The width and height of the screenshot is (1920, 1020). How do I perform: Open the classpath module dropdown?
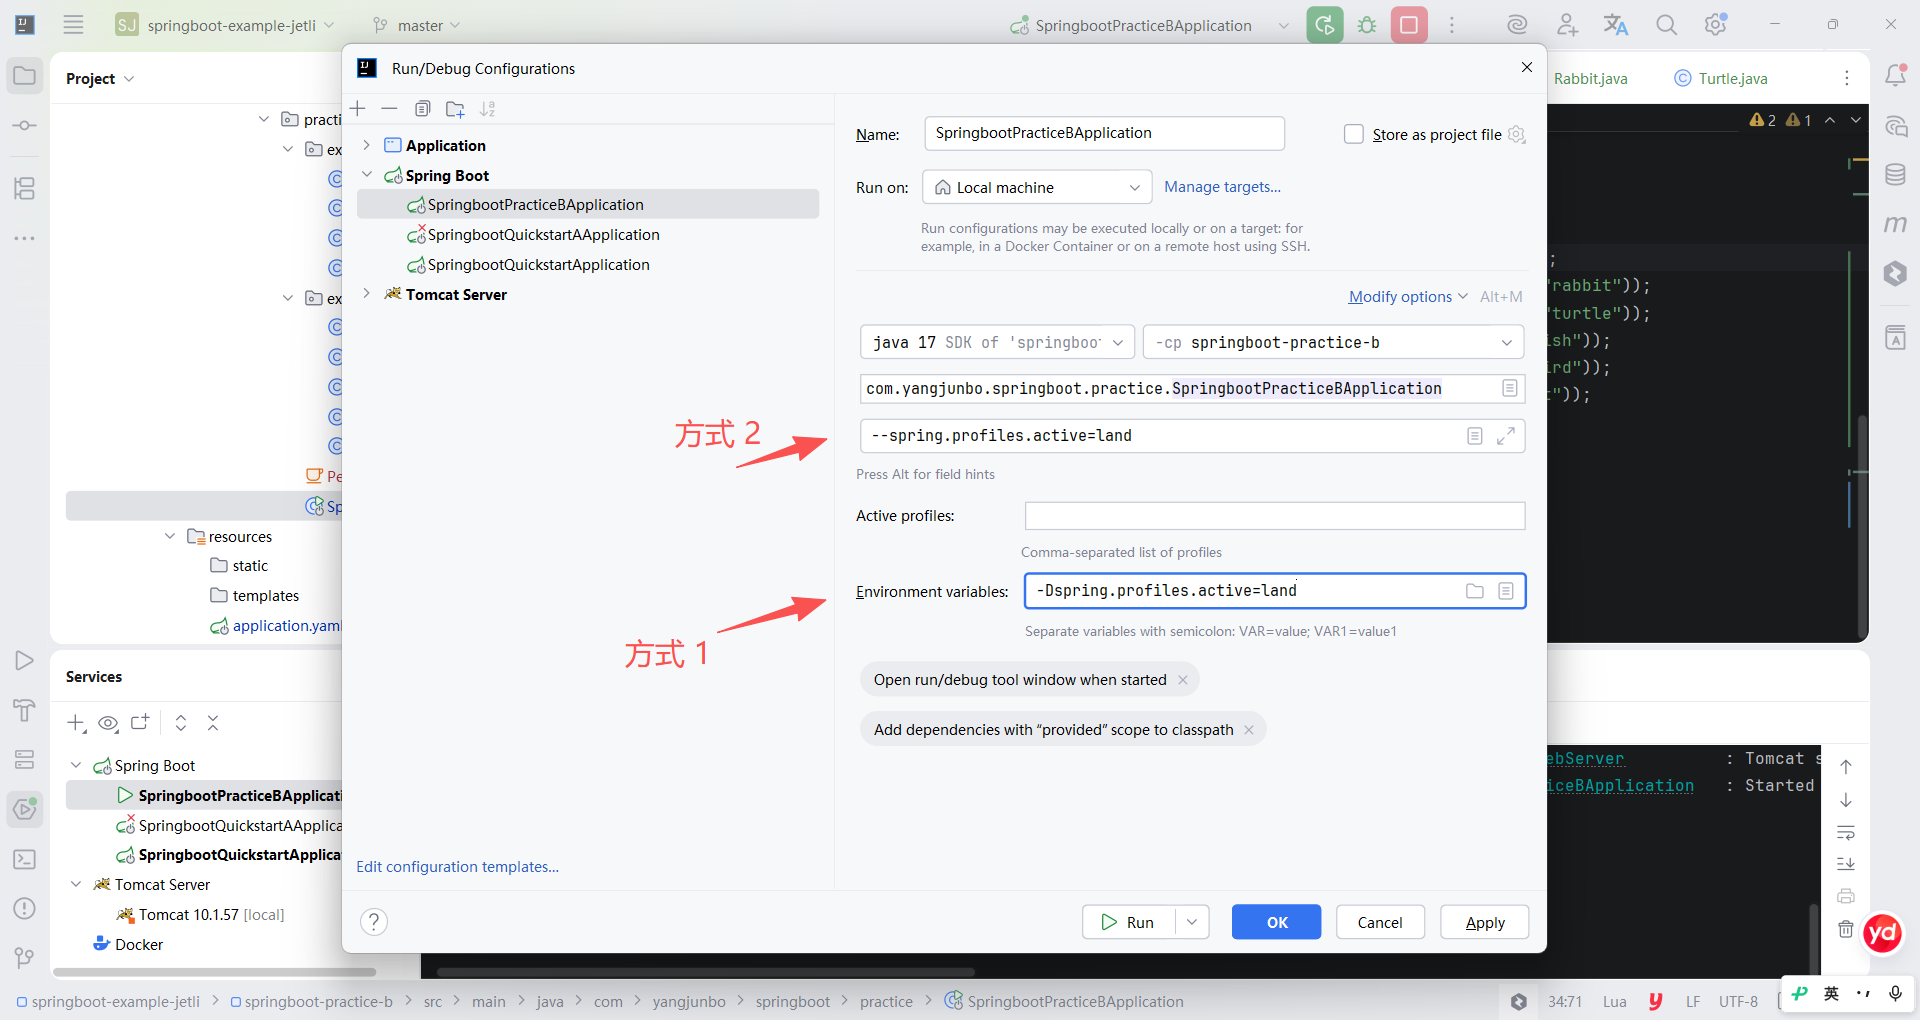point(1334,342)
